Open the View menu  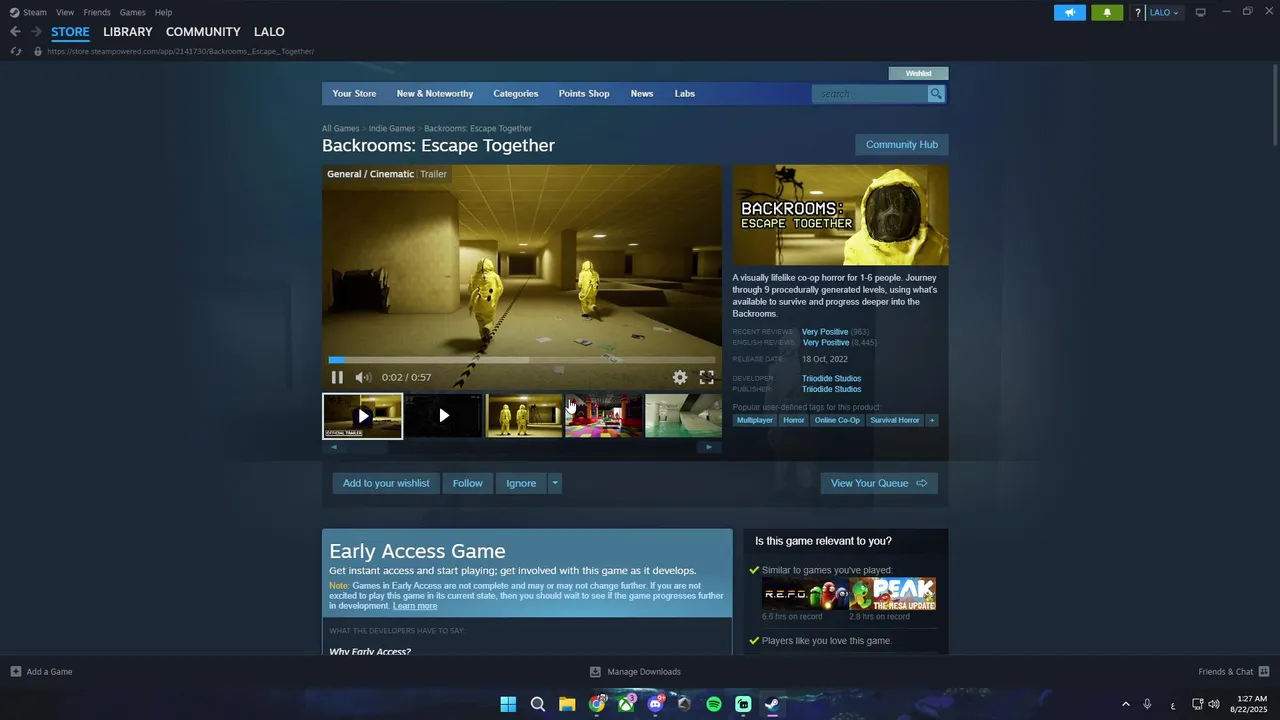coord(65,12)
